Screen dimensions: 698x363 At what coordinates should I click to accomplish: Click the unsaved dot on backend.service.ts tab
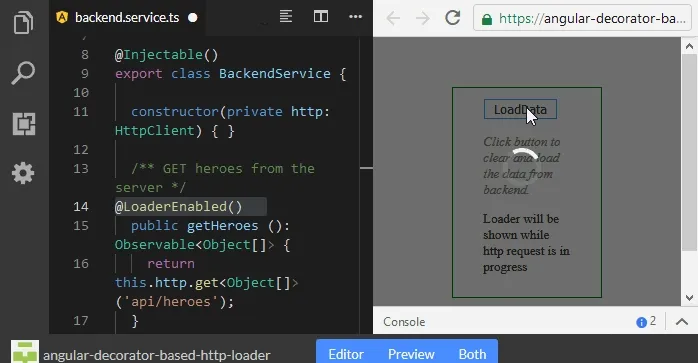[193, 18]
